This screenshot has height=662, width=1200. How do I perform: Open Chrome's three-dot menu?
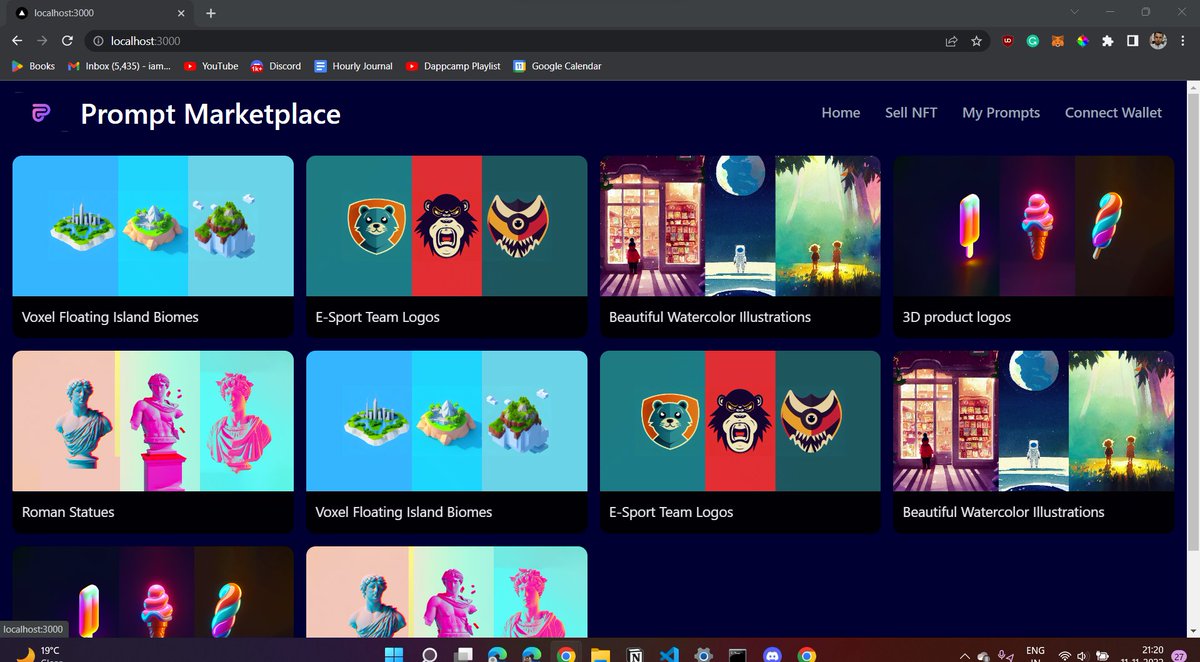coord(1182,41)
